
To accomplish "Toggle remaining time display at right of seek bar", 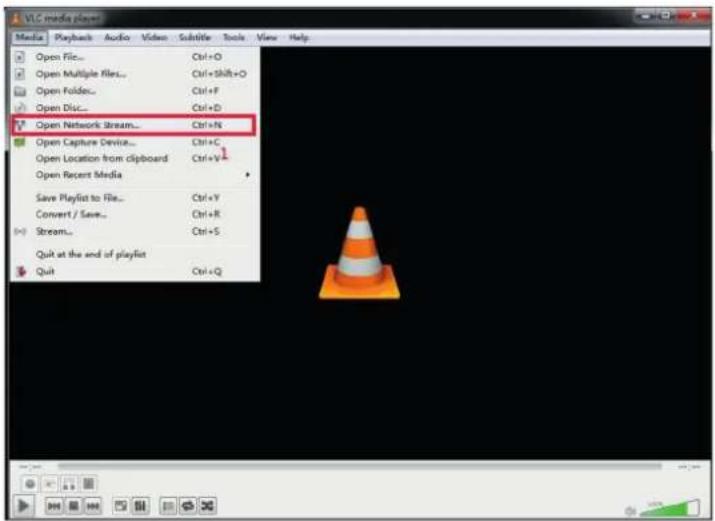I will tap(689, 467).
